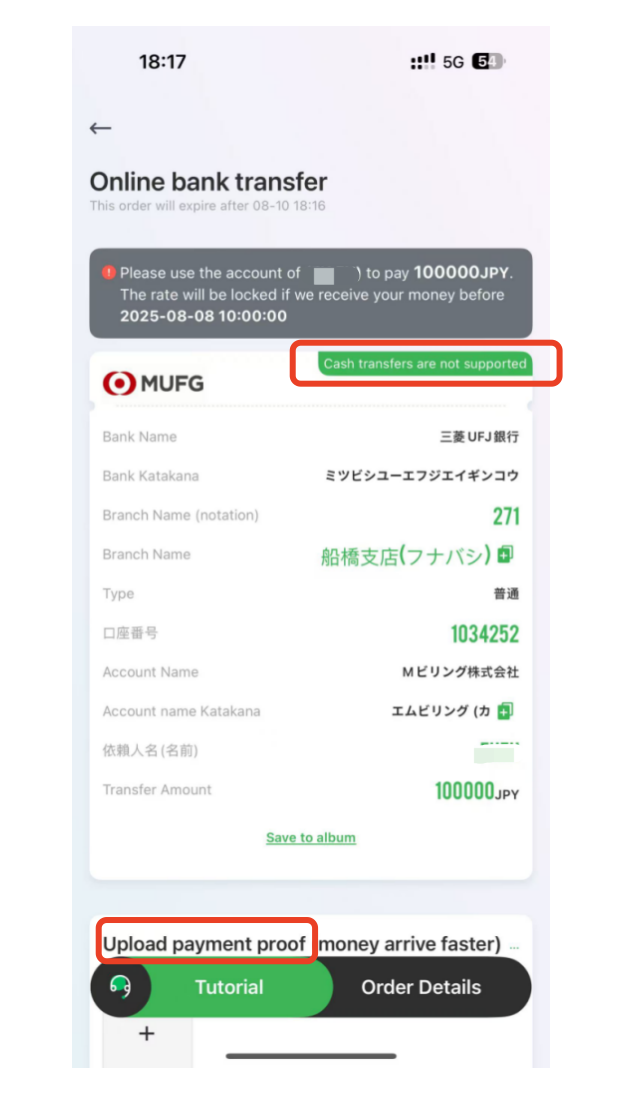Tap the 100000 JPY transfer amount
Image resolution: width=618 pixels, height=1104 pixels.
(x=477, y=791)
